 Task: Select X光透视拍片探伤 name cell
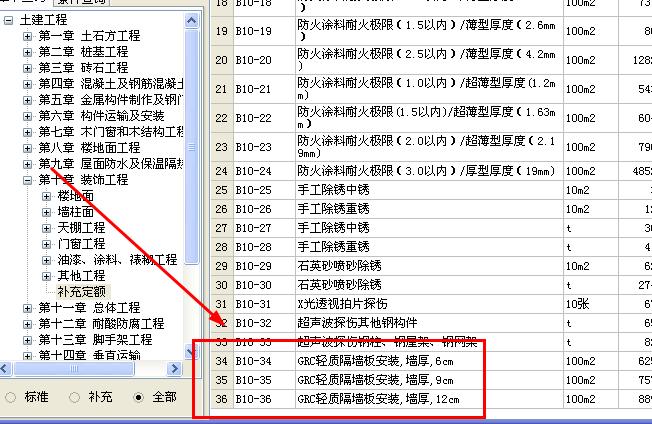429,304
